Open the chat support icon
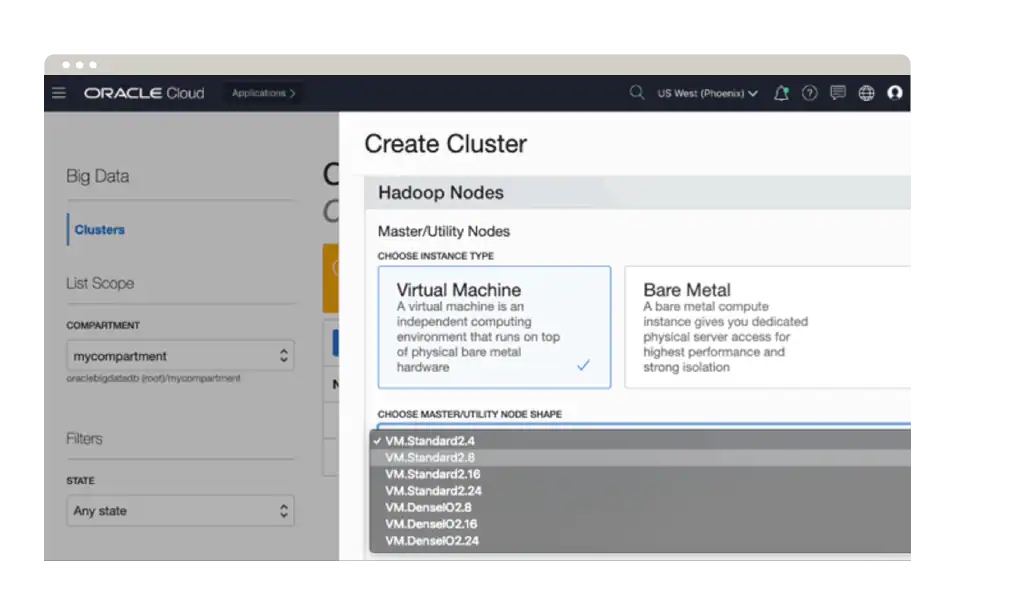This screenshot has width=1024, height=600. 838,93
